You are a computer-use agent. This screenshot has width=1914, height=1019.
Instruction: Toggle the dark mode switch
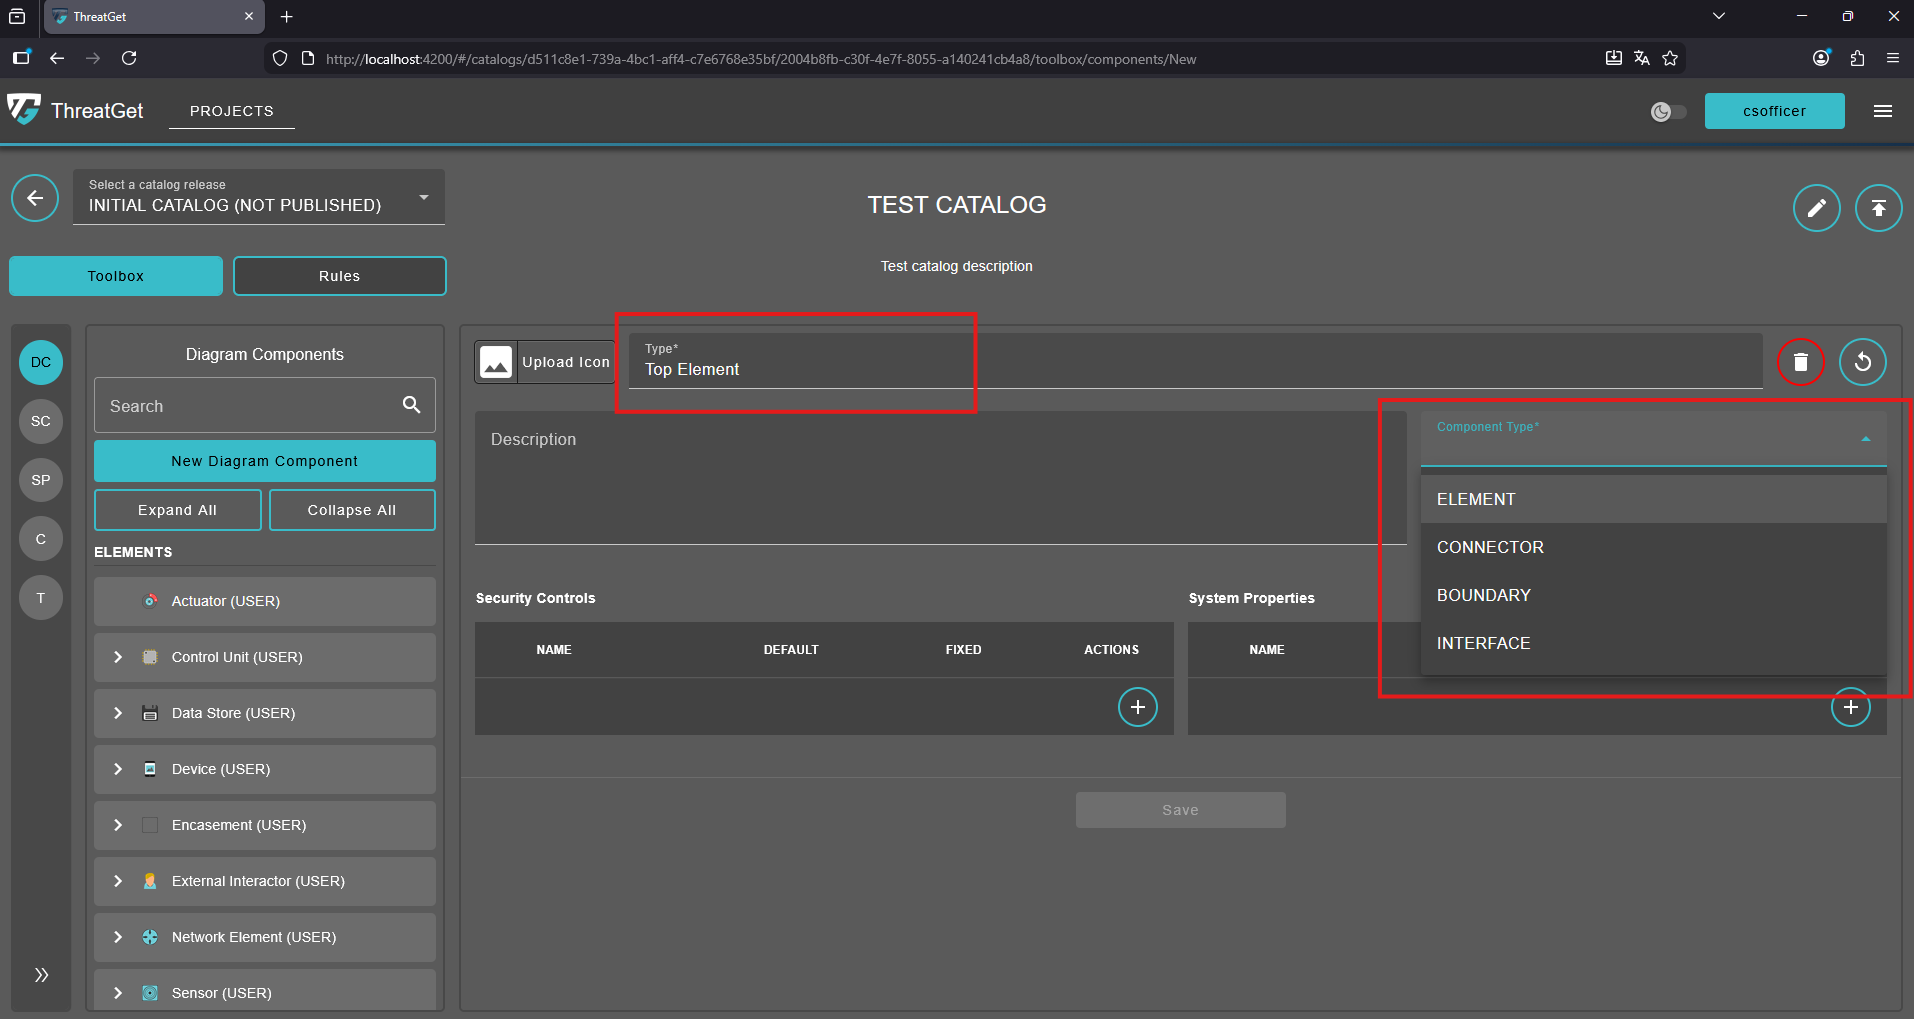point(1668,112)
